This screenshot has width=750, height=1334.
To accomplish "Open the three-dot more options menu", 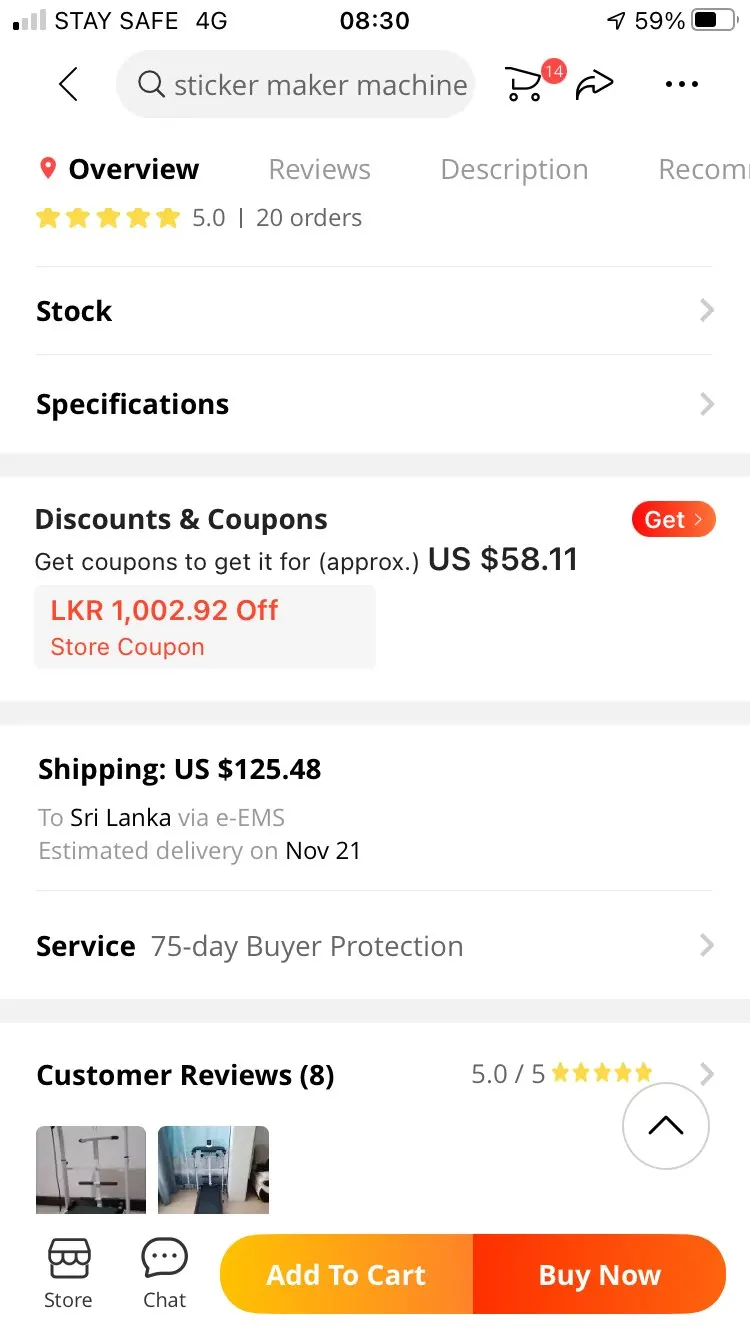I will (682, 85).
